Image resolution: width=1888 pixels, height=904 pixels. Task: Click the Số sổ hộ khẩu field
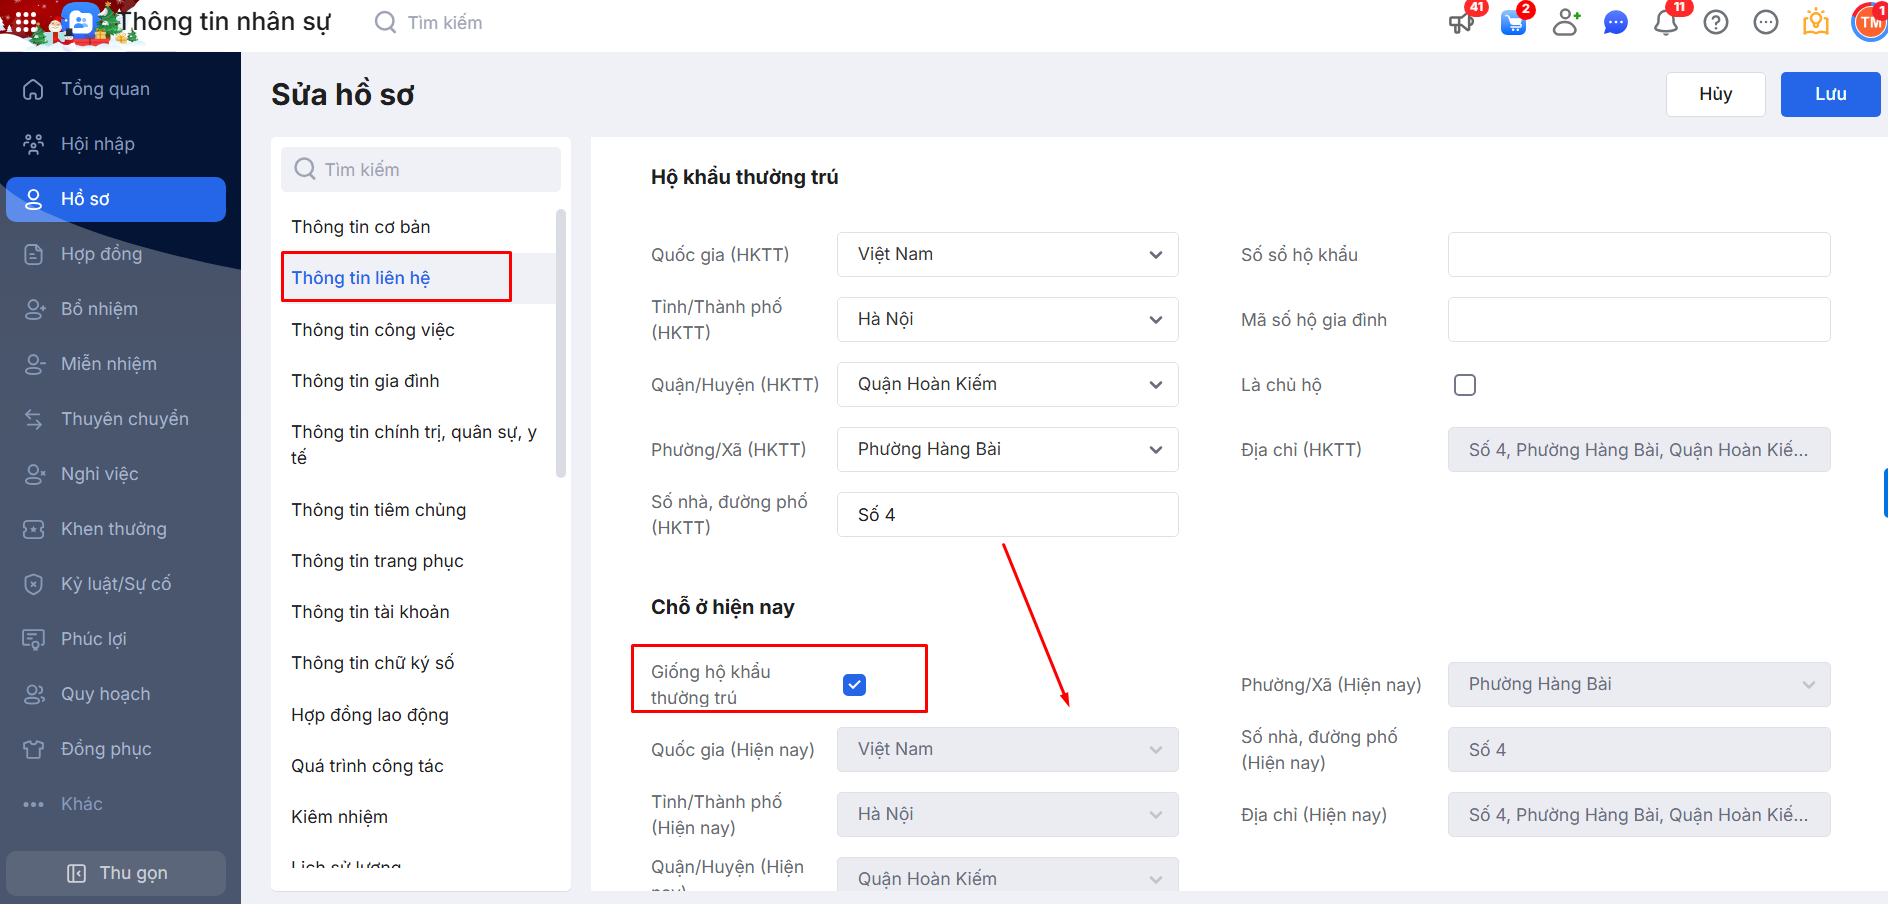1638,255
